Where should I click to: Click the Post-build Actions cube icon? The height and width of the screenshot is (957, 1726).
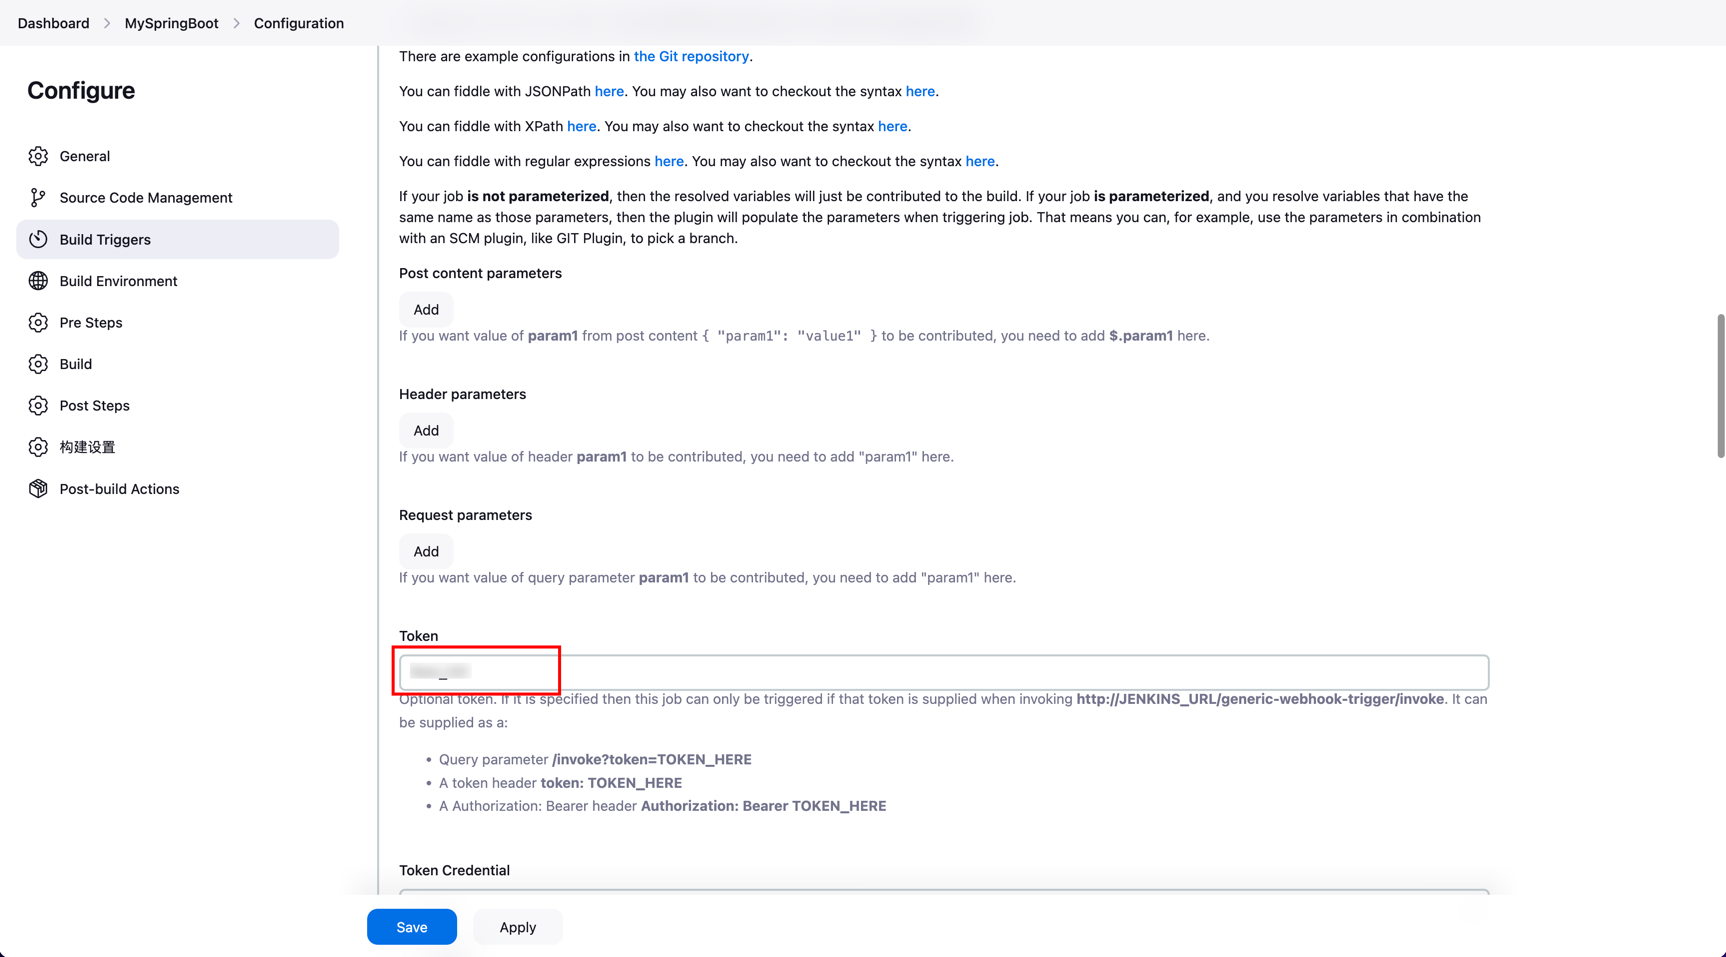(x=38, y=489)
